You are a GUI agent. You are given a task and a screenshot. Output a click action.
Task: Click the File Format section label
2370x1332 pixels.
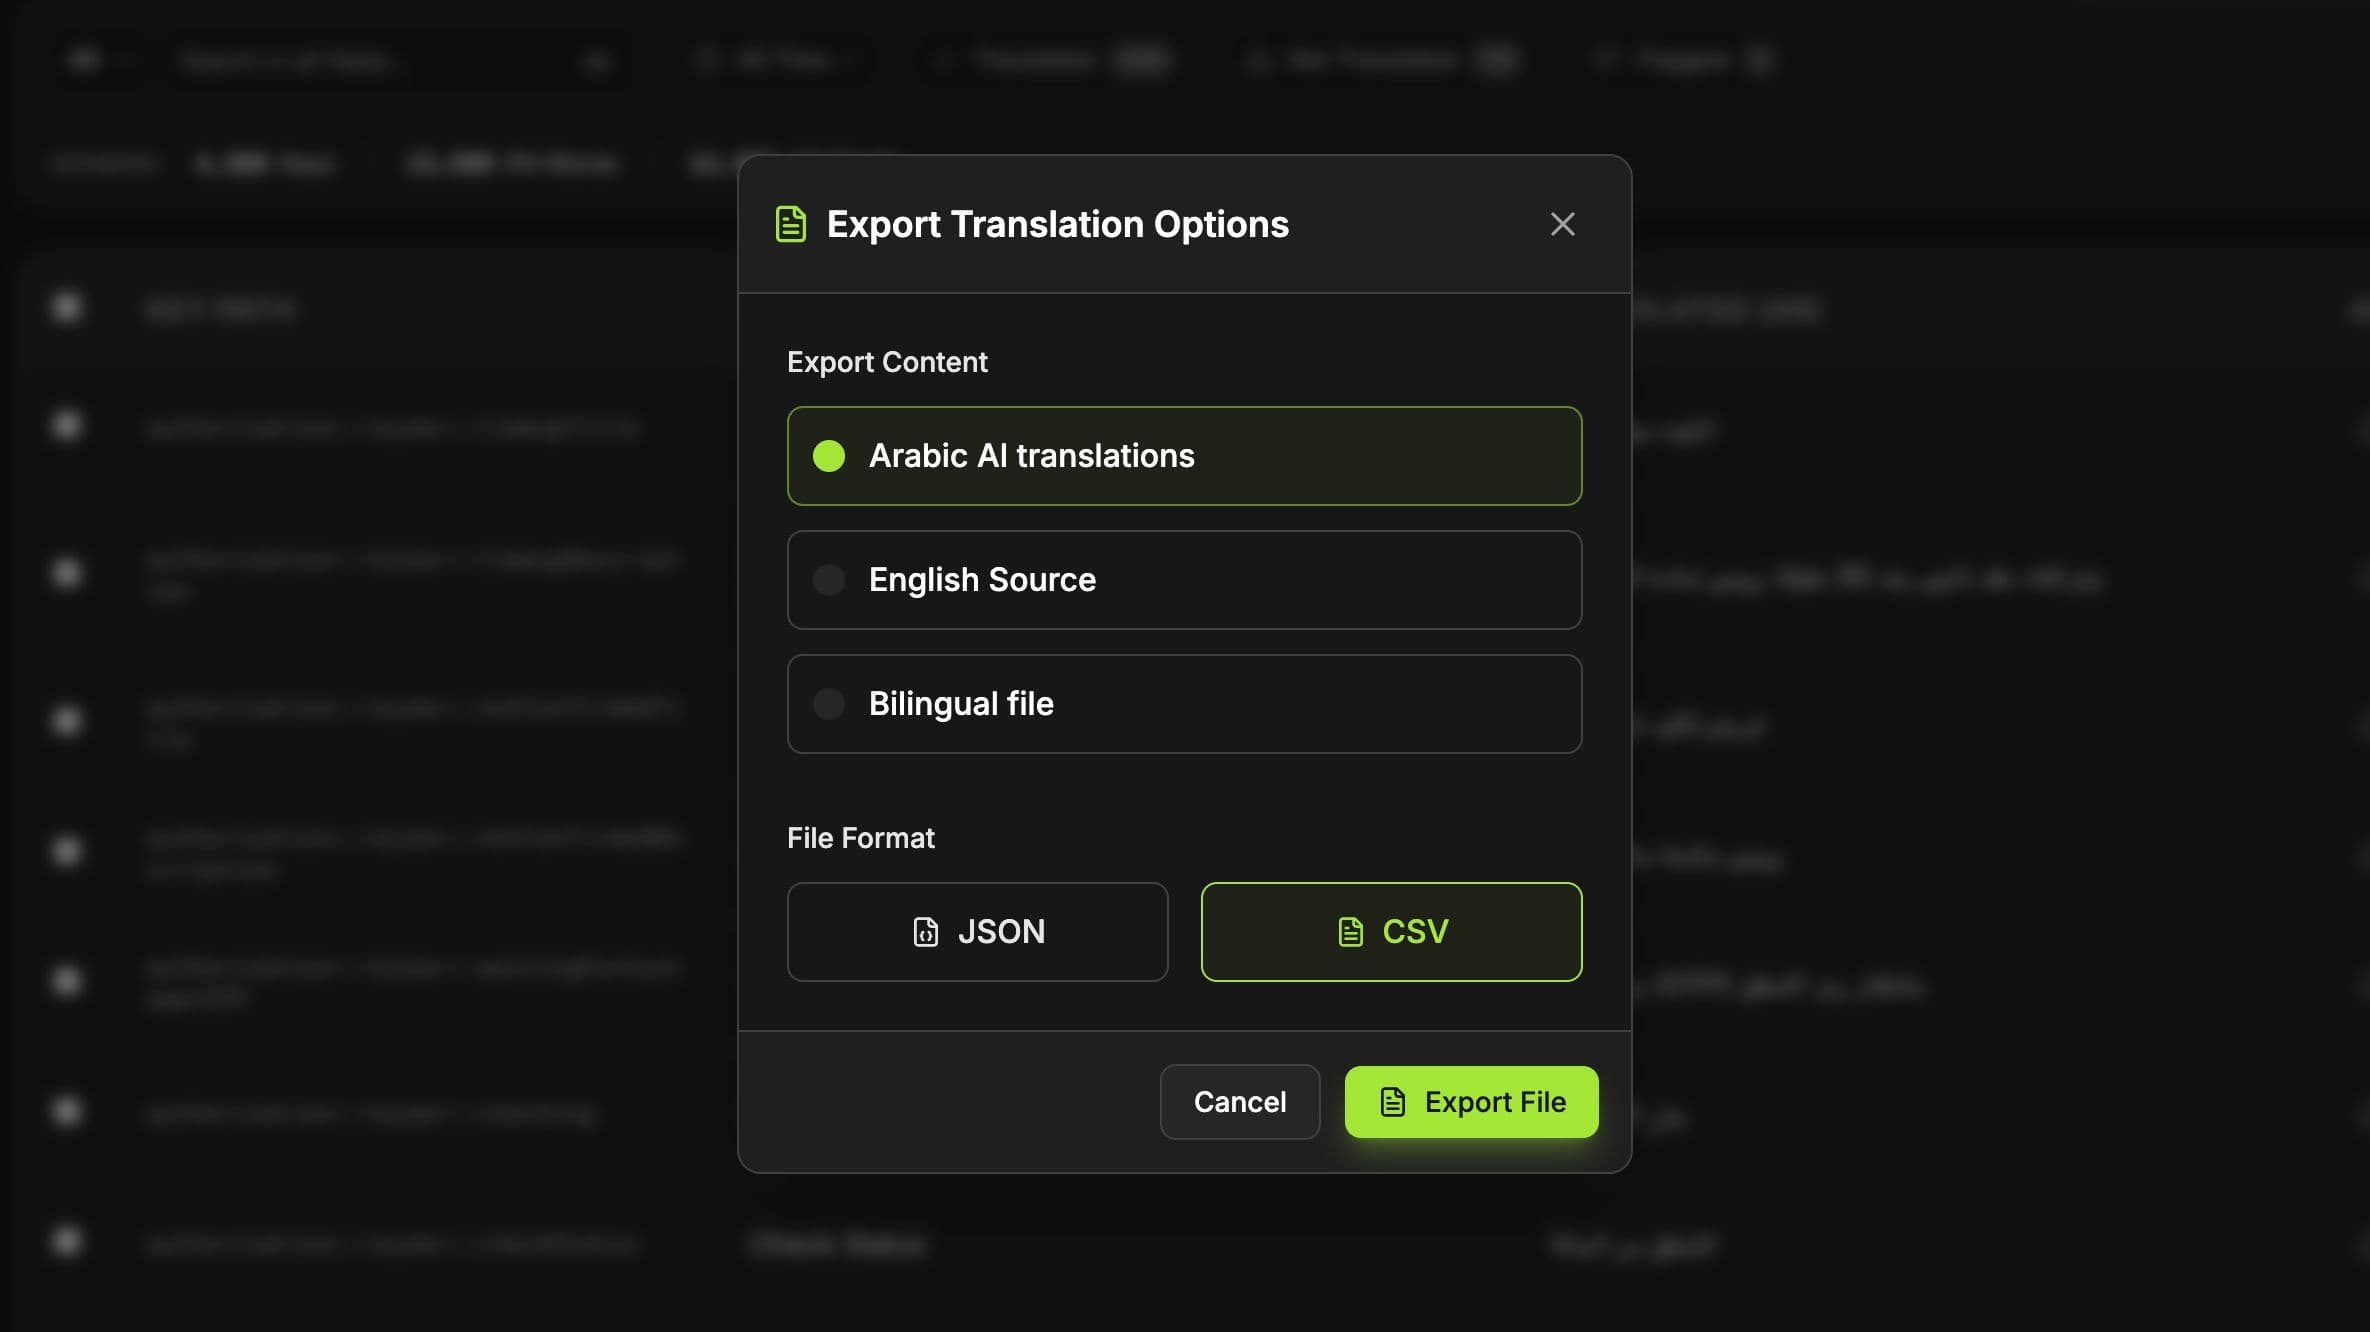tap(860, 838)
